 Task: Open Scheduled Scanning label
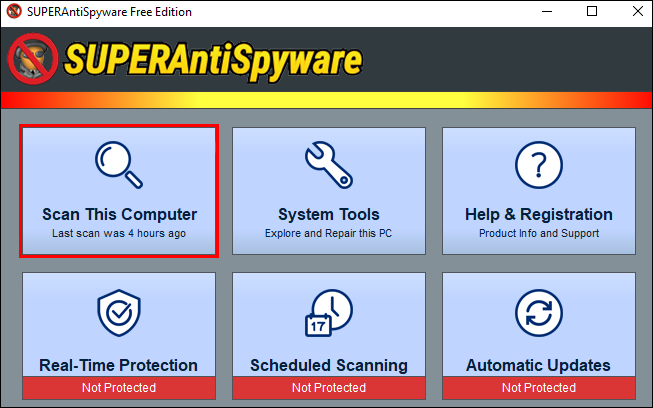[329, 365]
